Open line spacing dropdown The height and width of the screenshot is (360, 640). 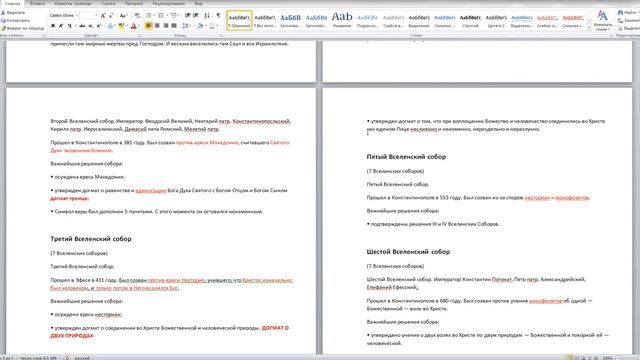point(186,26)
